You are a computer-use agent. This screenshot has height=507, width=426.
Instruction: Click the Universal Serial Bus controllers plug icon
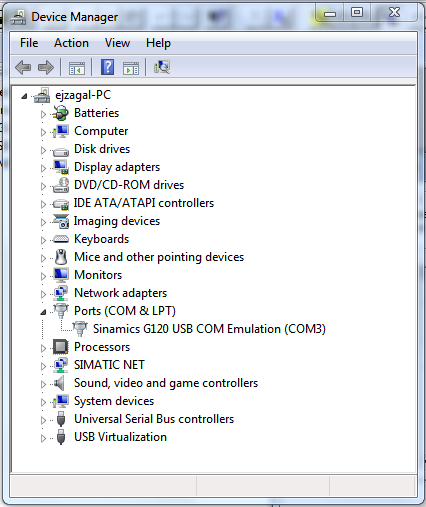(61, 419)
